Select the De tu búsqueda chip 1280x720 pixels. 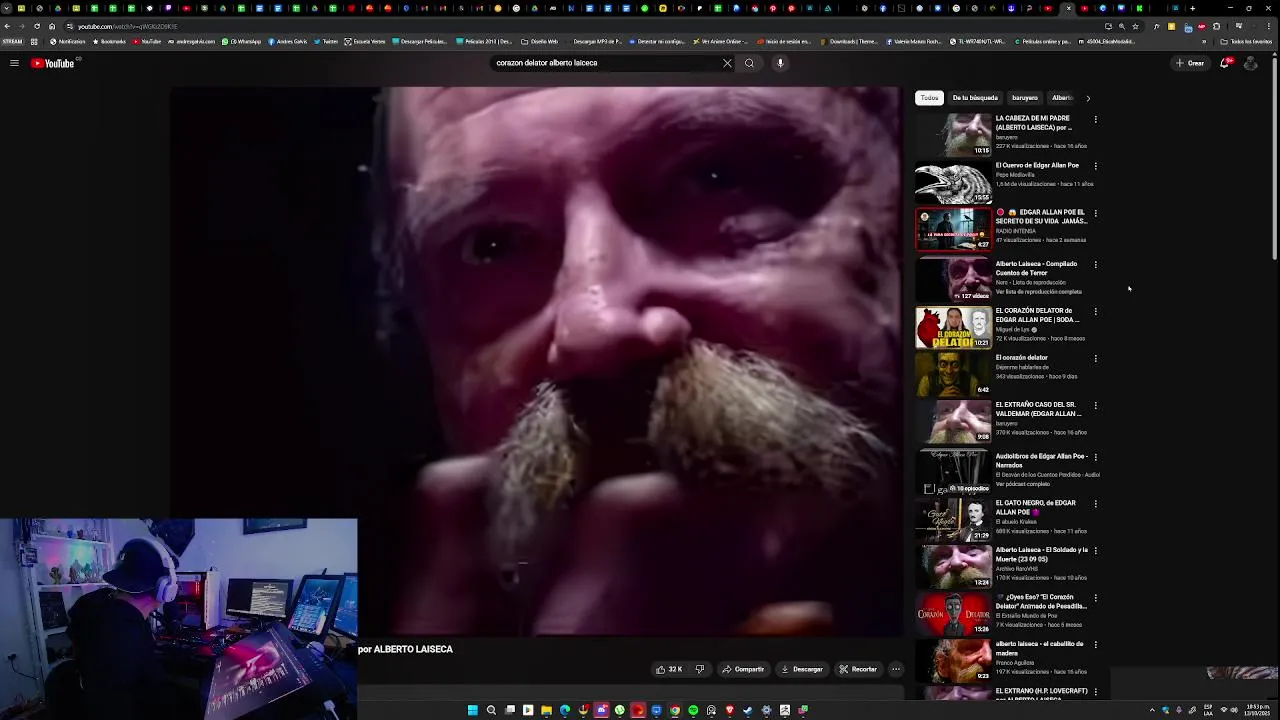click(975, 98)
